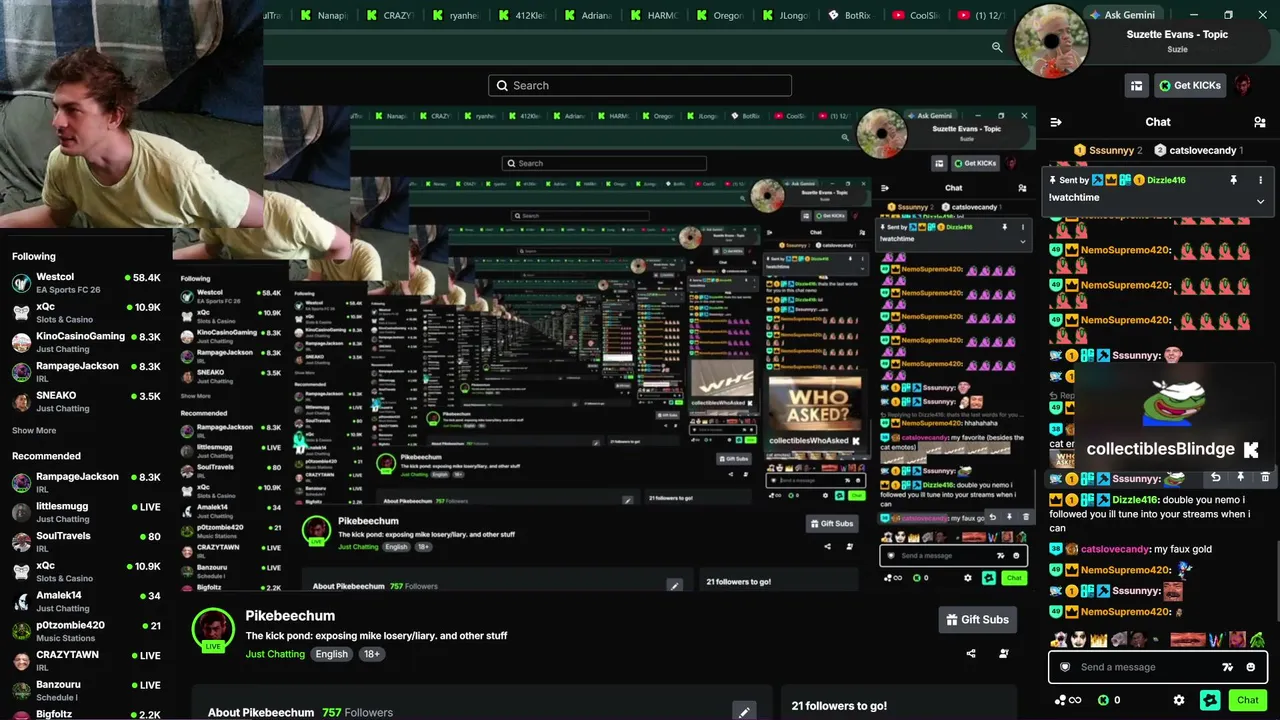
Task: Open CRAZYTAWN recommended channel
Action: tap(85, 661)
